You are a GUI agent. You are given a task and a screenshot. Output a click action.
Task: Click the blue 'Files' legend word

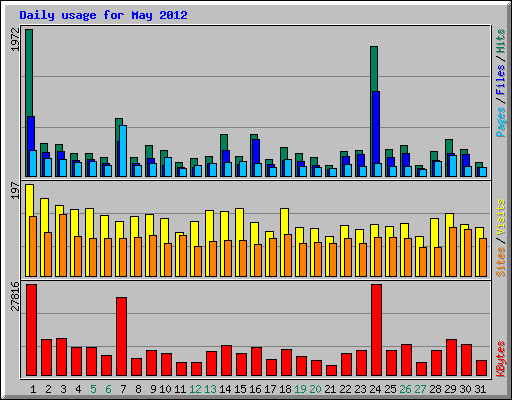(501, 80)
